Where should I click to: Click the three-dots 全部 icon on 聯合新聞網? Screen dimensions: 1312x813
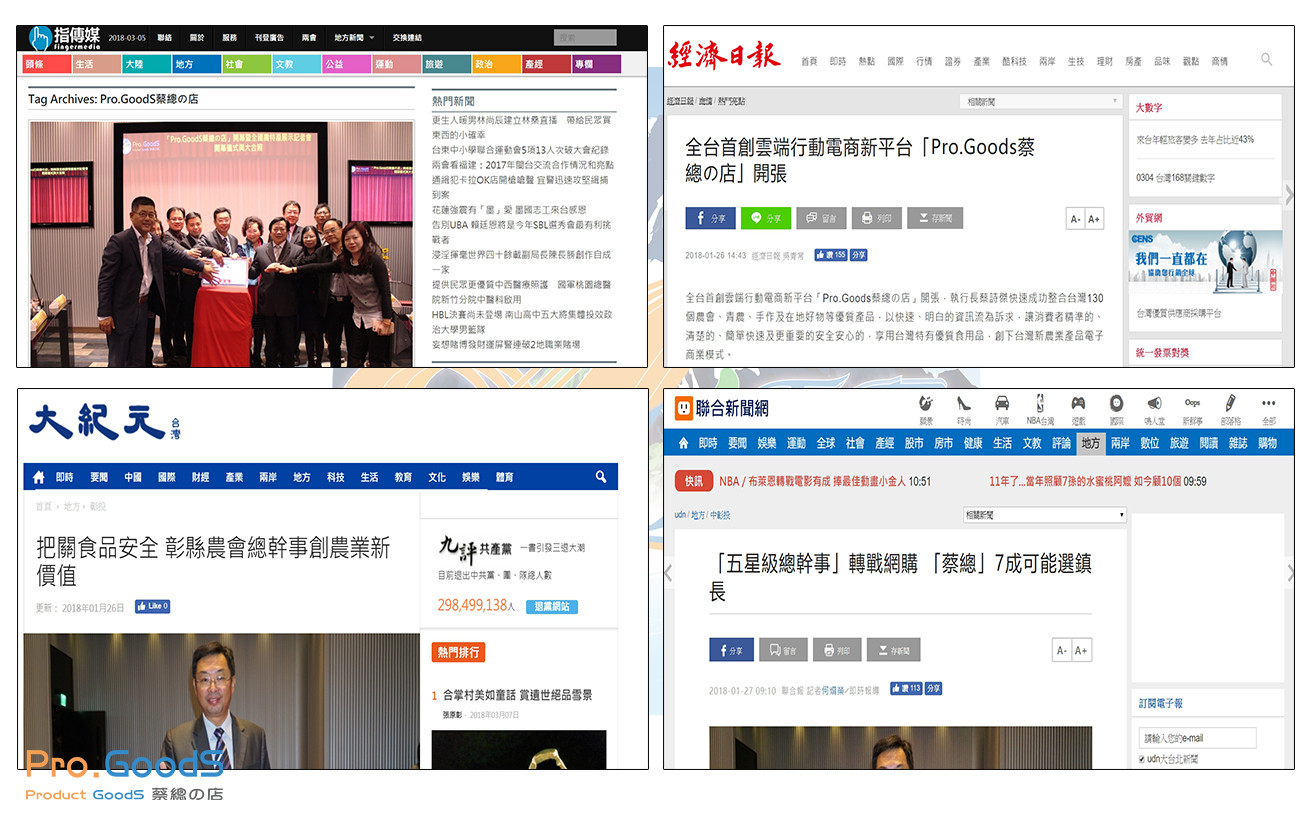coord(1268,404)
